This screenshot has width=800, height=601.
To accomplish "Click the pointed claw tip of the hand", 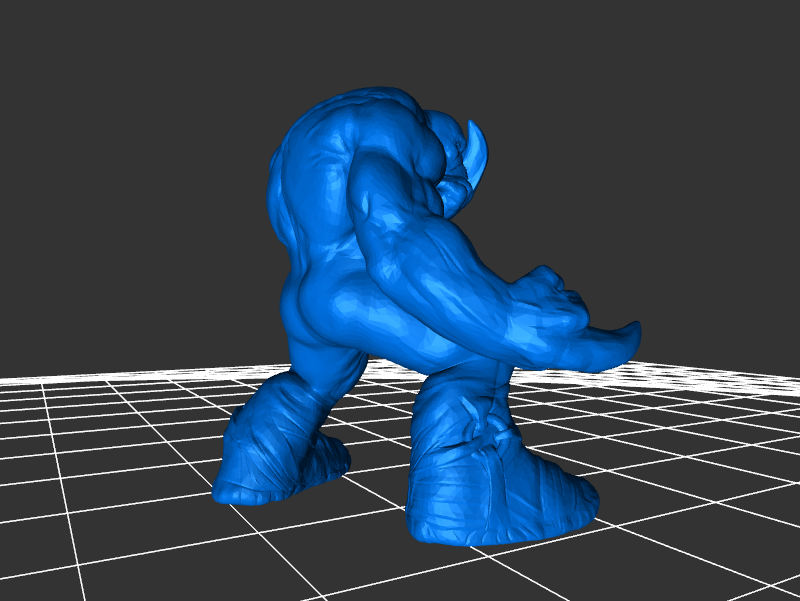I will coord(628,332).
